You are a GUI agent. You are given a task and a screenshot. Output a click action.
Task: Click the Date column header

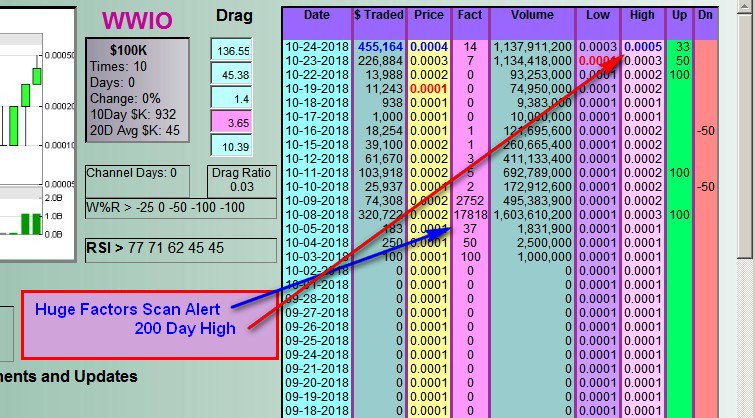point(317,15)
